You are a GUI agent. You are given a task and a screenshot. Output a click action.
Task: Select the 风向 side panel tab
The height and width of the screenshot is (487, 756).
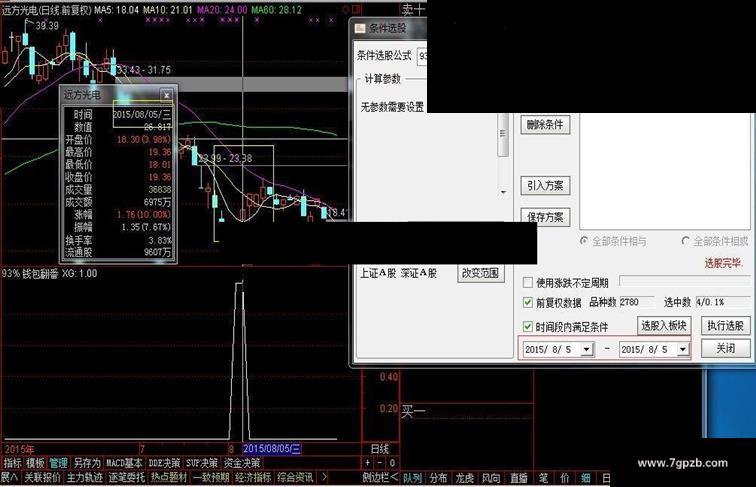(491, 478)
